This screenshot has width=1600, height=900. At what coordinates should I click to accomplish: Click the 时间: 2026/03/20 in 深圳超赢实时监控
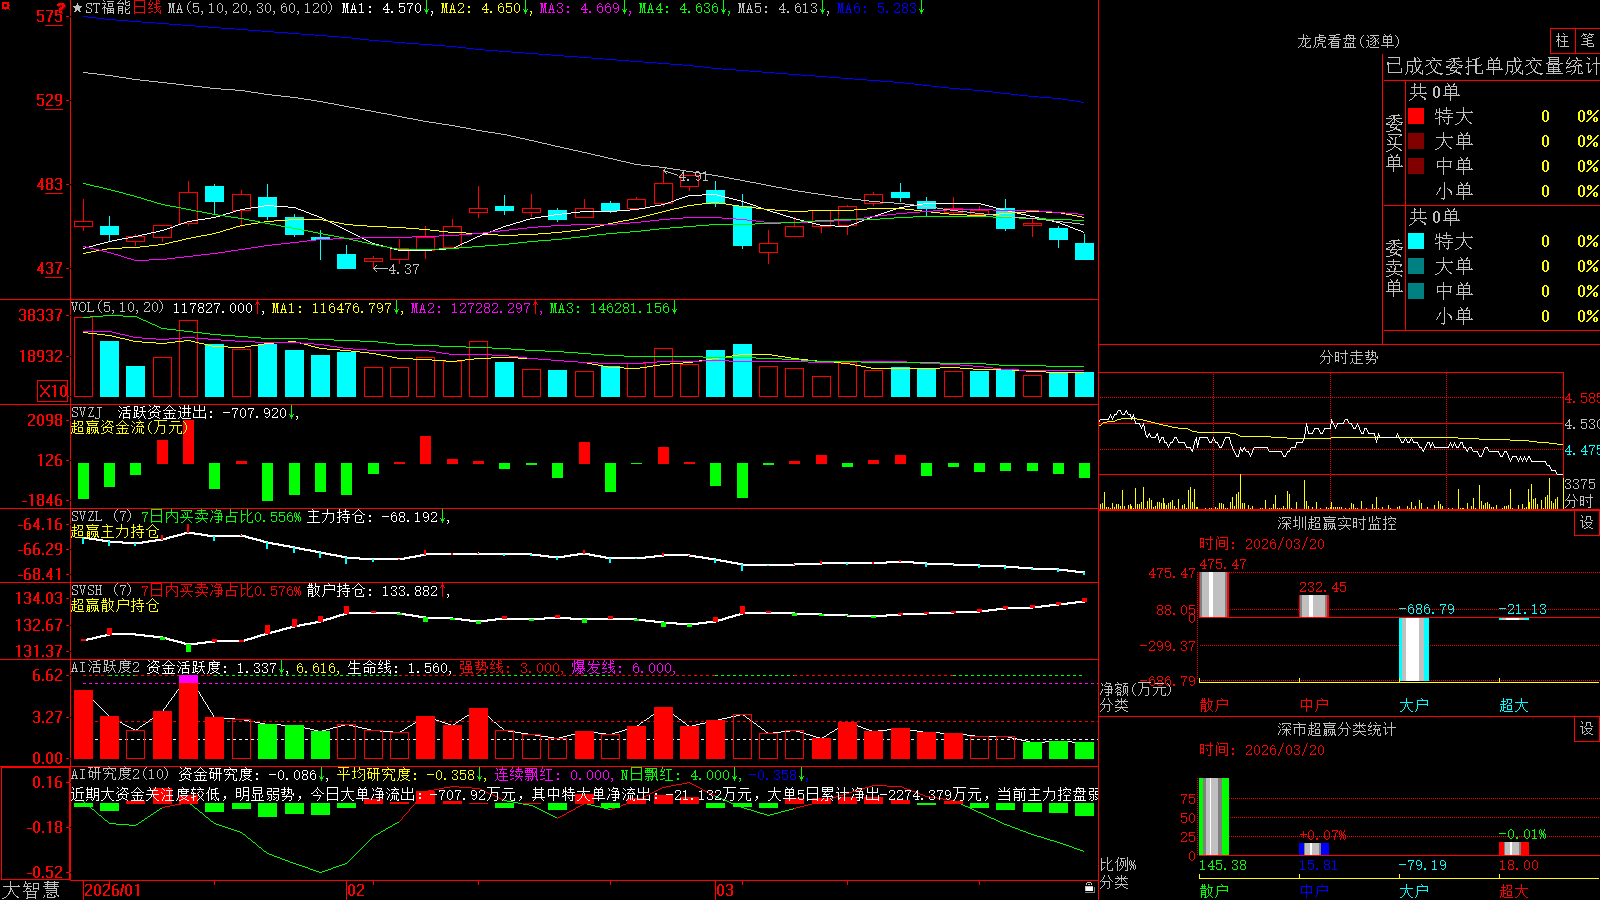pyautogui.click(x=1261, y=544)
